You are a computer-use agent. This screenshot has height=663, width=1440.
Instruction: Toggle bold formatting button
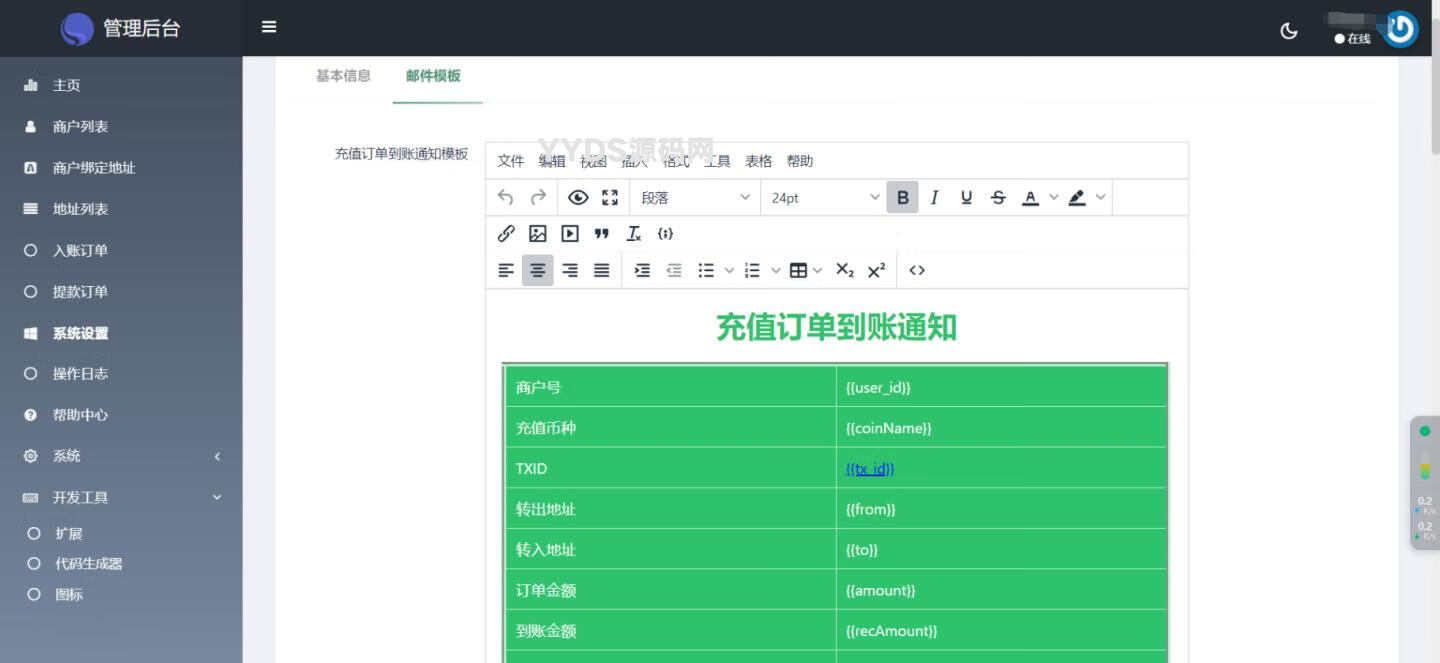pos(902,198)
